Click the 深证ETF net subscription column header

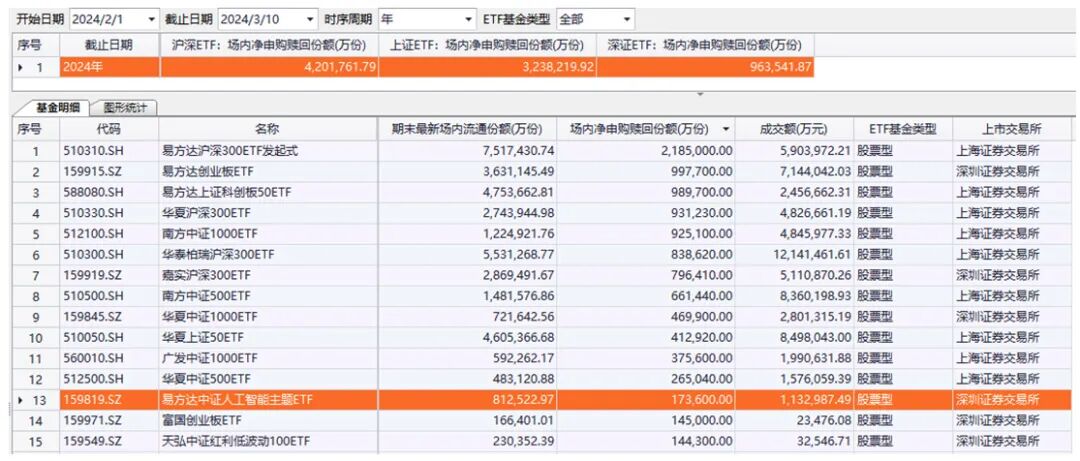[705, 45]
